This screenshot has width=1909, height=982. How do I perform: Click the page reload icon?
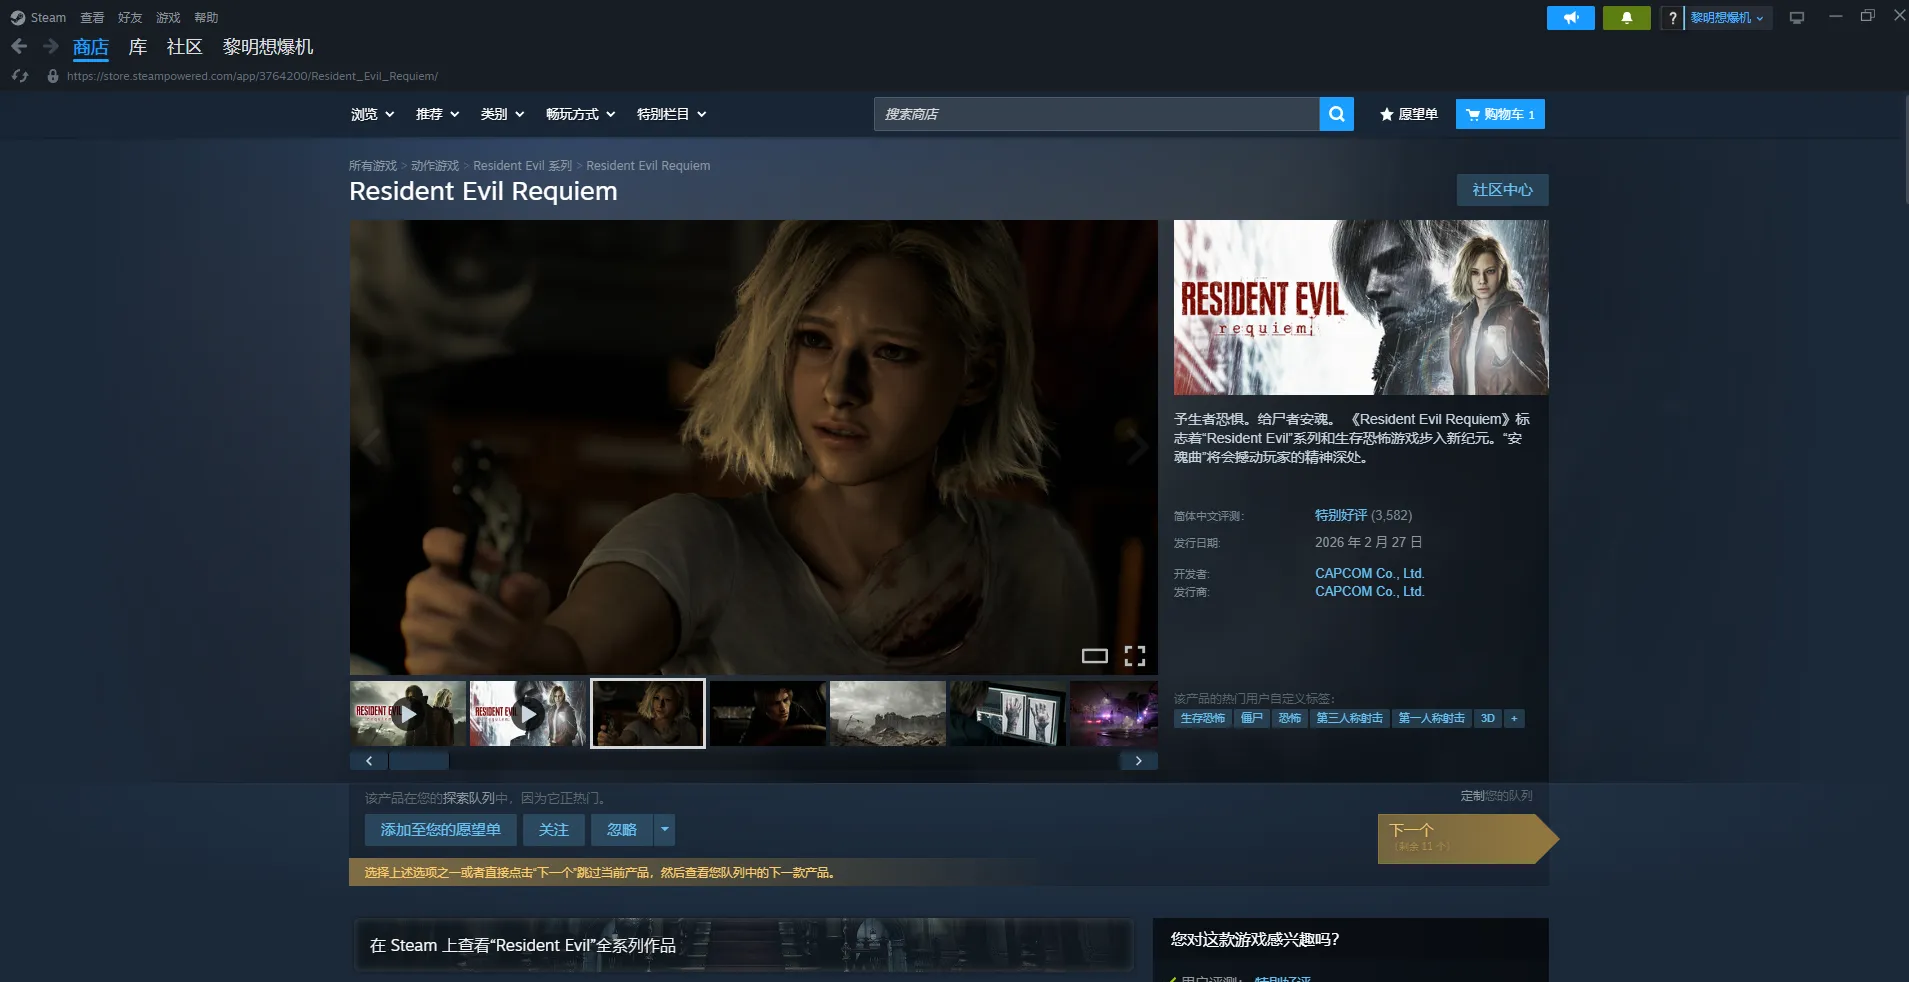coord(20,76)
